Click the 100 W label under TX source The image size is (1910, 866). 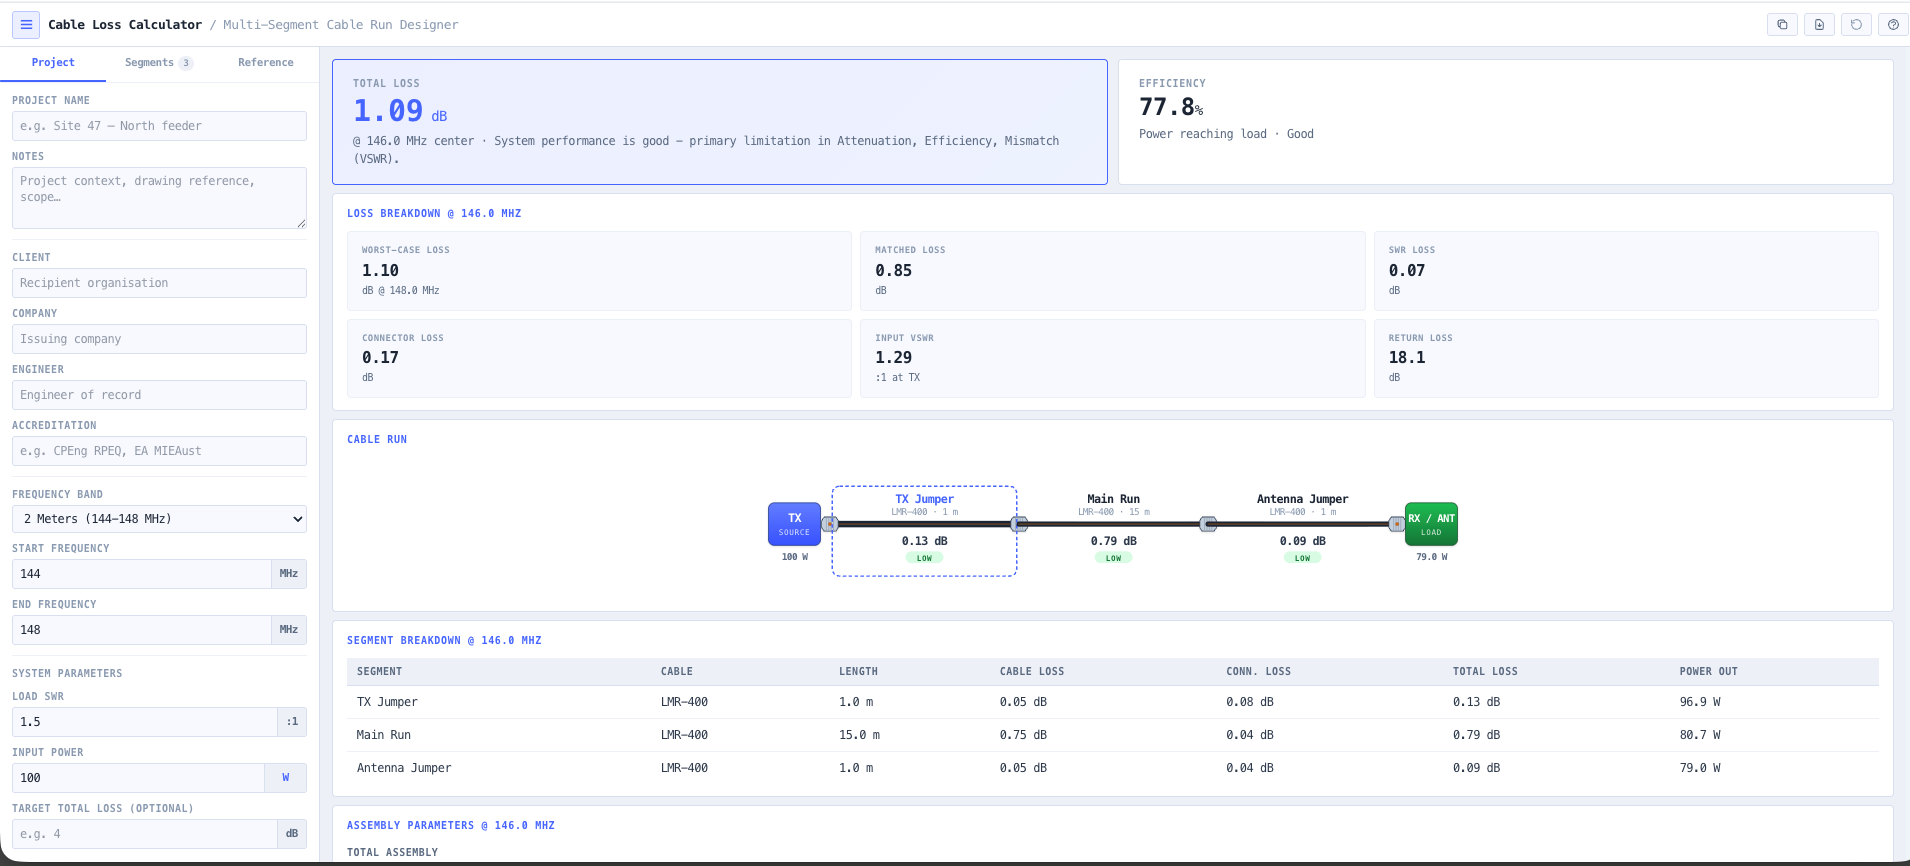pyautogui.click(x=795, y=557)
